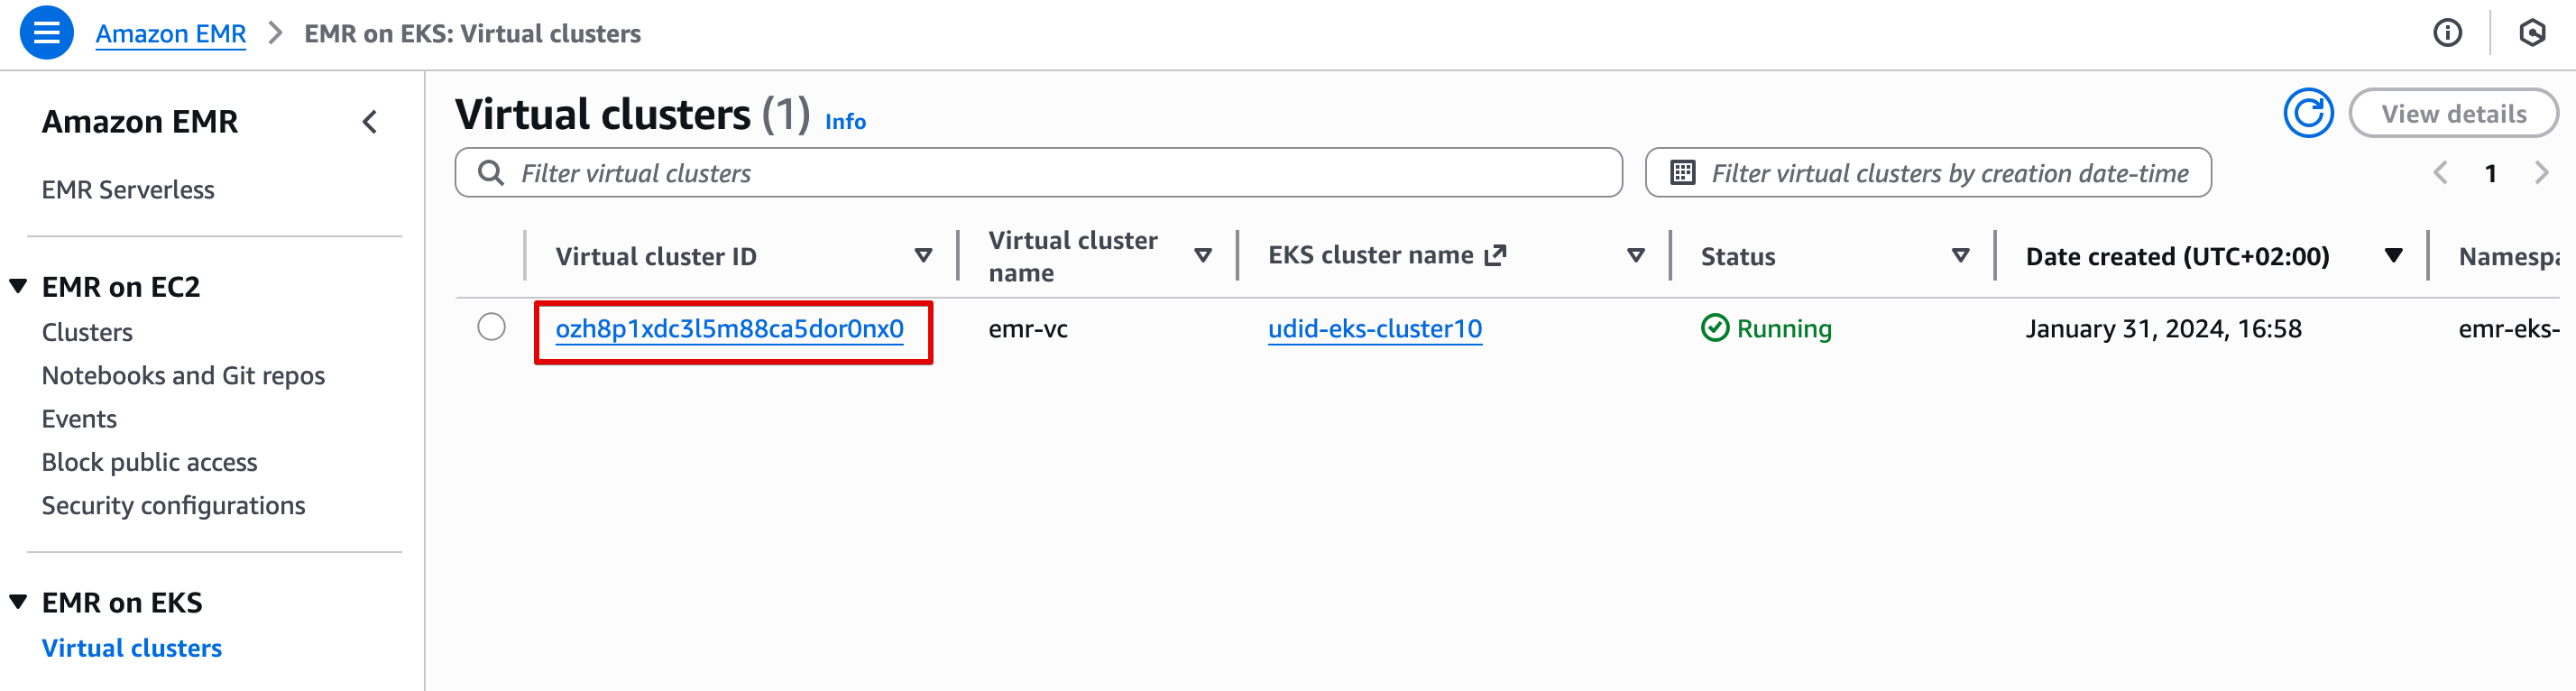Open Notebooks and Git repos
2576x691 pixels.
tap(183, 375)
